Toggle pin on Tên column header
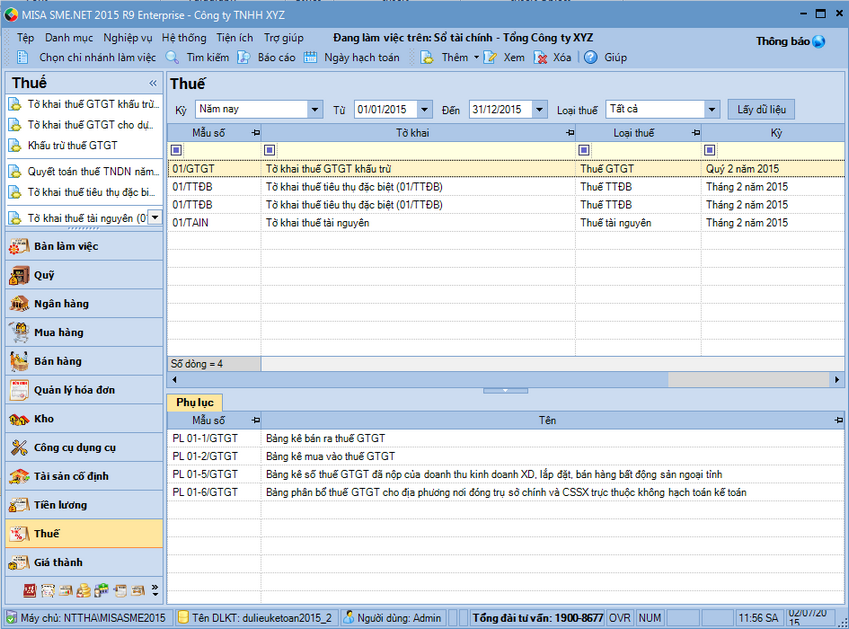This screenshot has height=629, width=849. (x=839, y=420)
